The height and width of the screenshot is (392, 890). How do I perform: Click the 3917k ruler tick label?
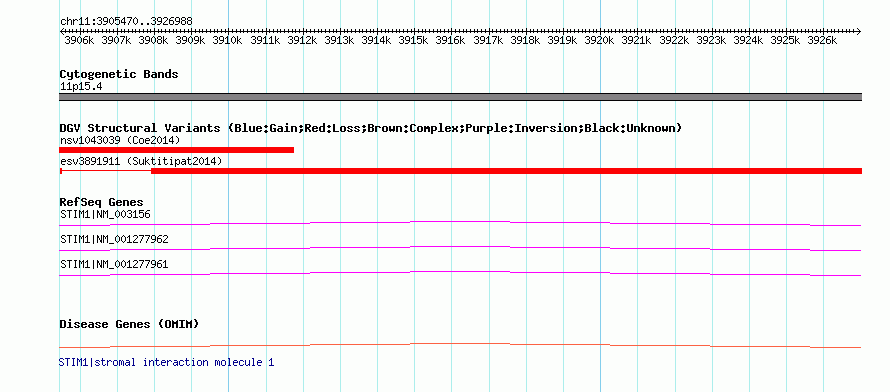[x=489, y=40]
